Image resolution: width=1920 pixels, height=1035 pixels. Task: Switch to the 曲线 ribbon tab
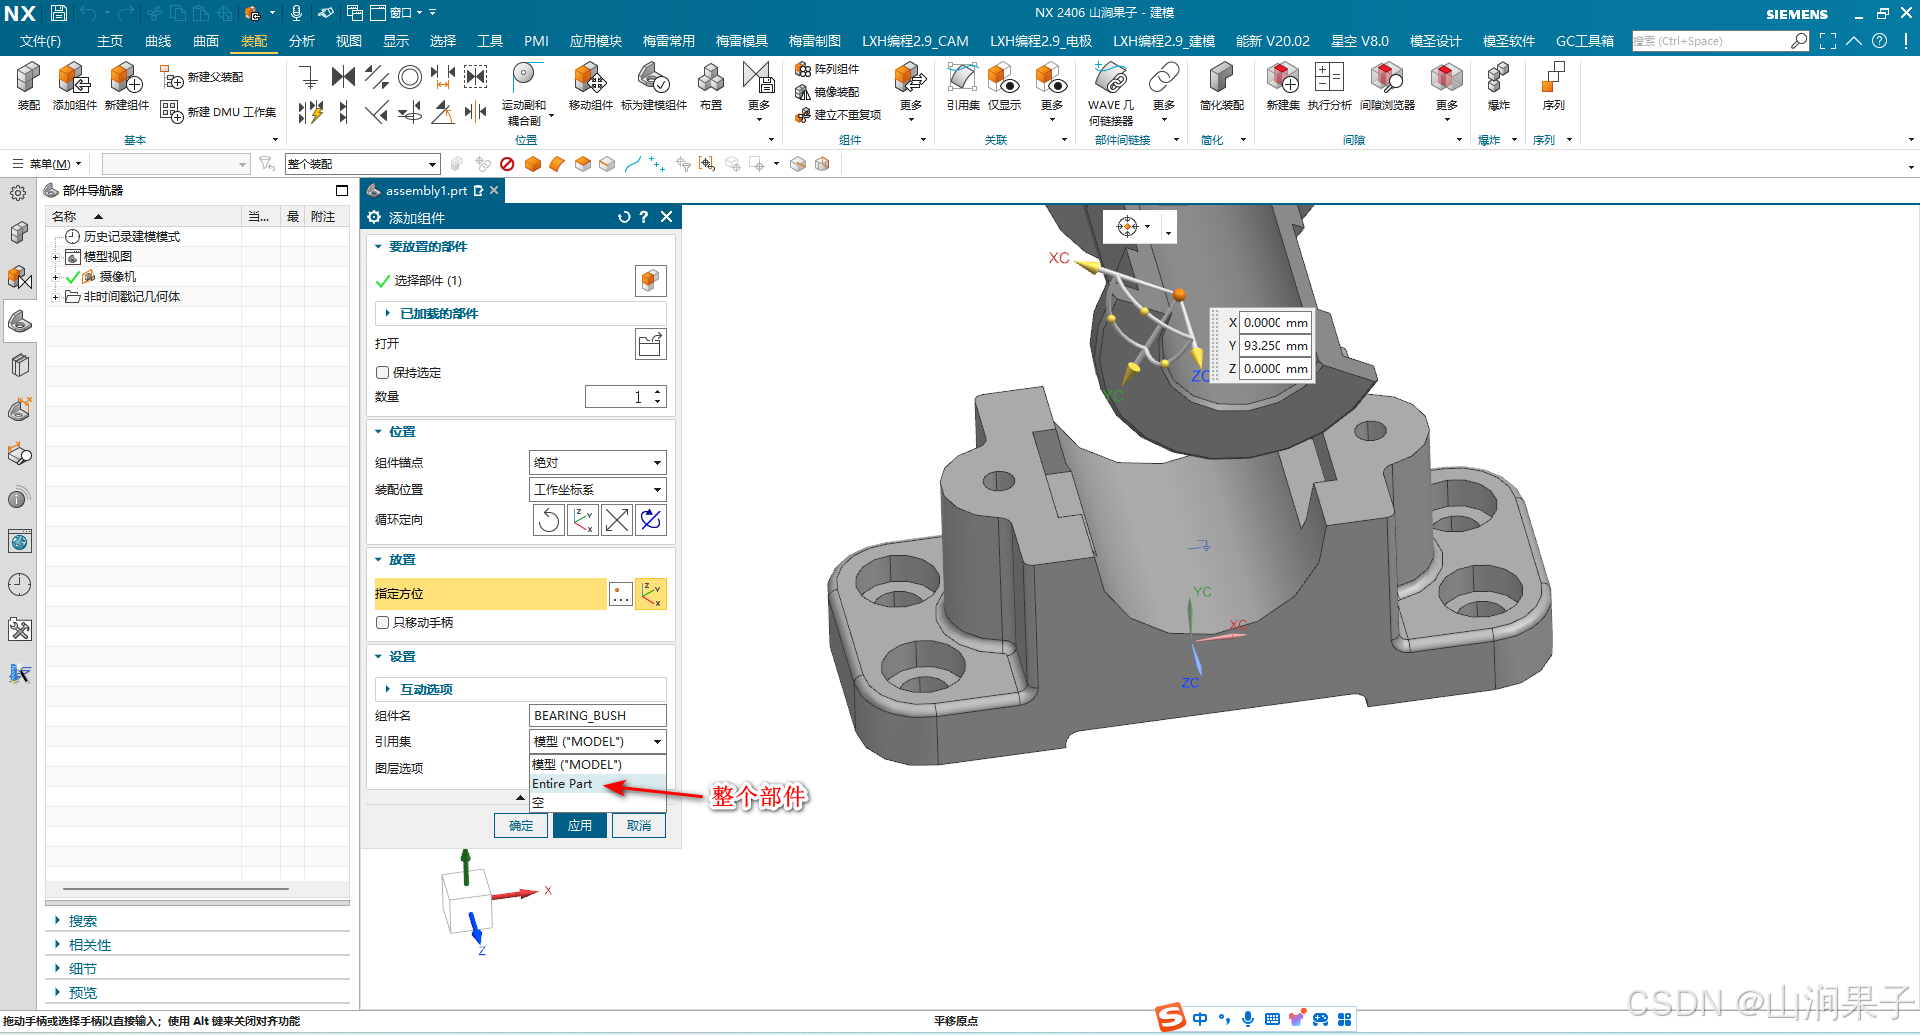click(158, 41)
